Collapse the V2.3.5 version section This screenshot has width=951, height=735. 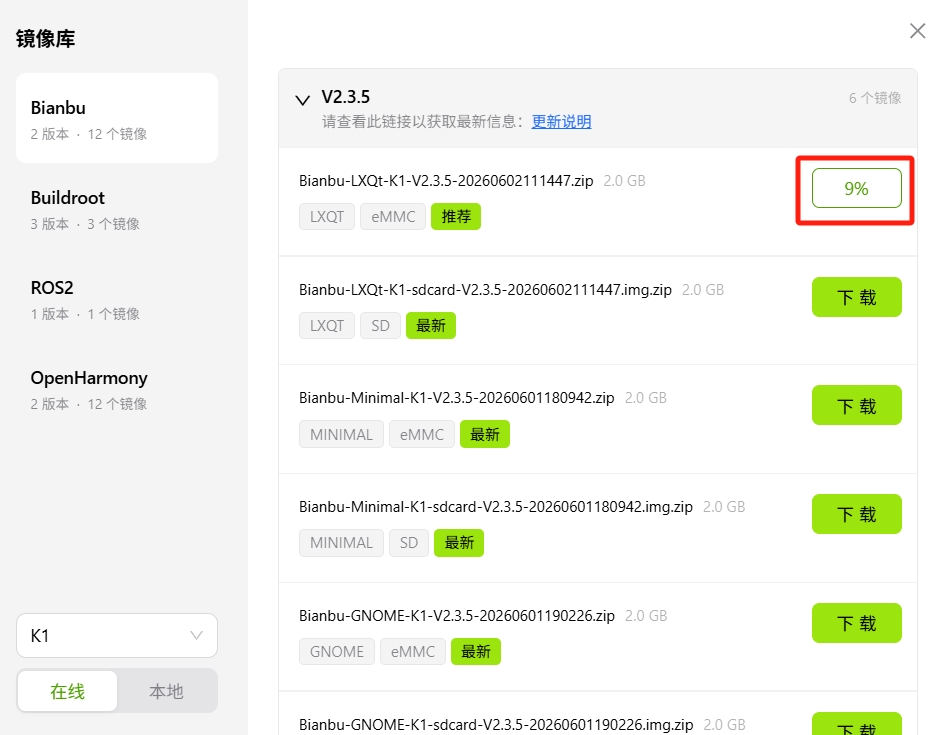[303, 100]
